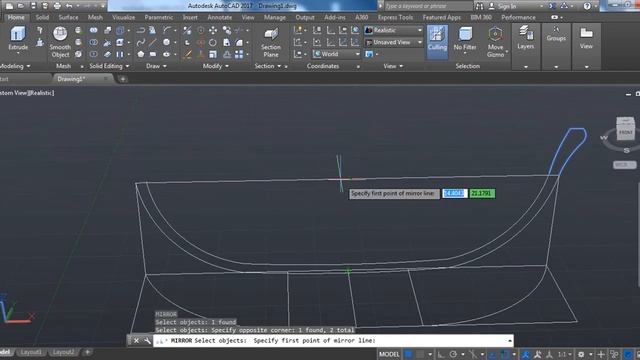
Task: Click the Array tool in Modify panel
Action: click(x=239, y=54)
